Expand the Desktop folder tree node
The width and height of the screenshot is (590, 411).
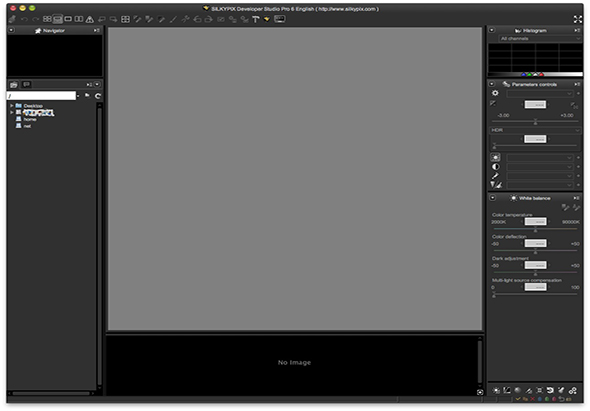tap(12, 106)
